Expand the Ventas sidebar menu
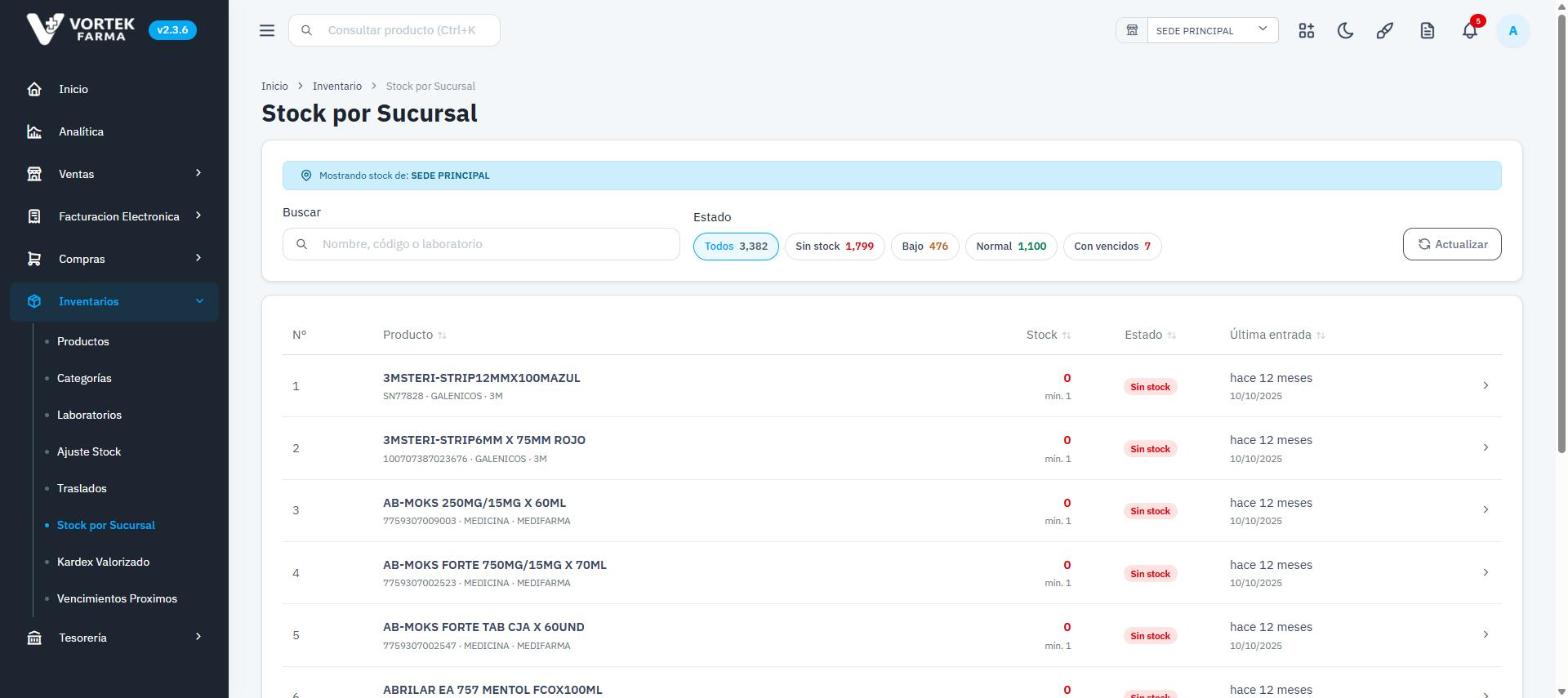The image size is (1568, 698). [114, 174]
